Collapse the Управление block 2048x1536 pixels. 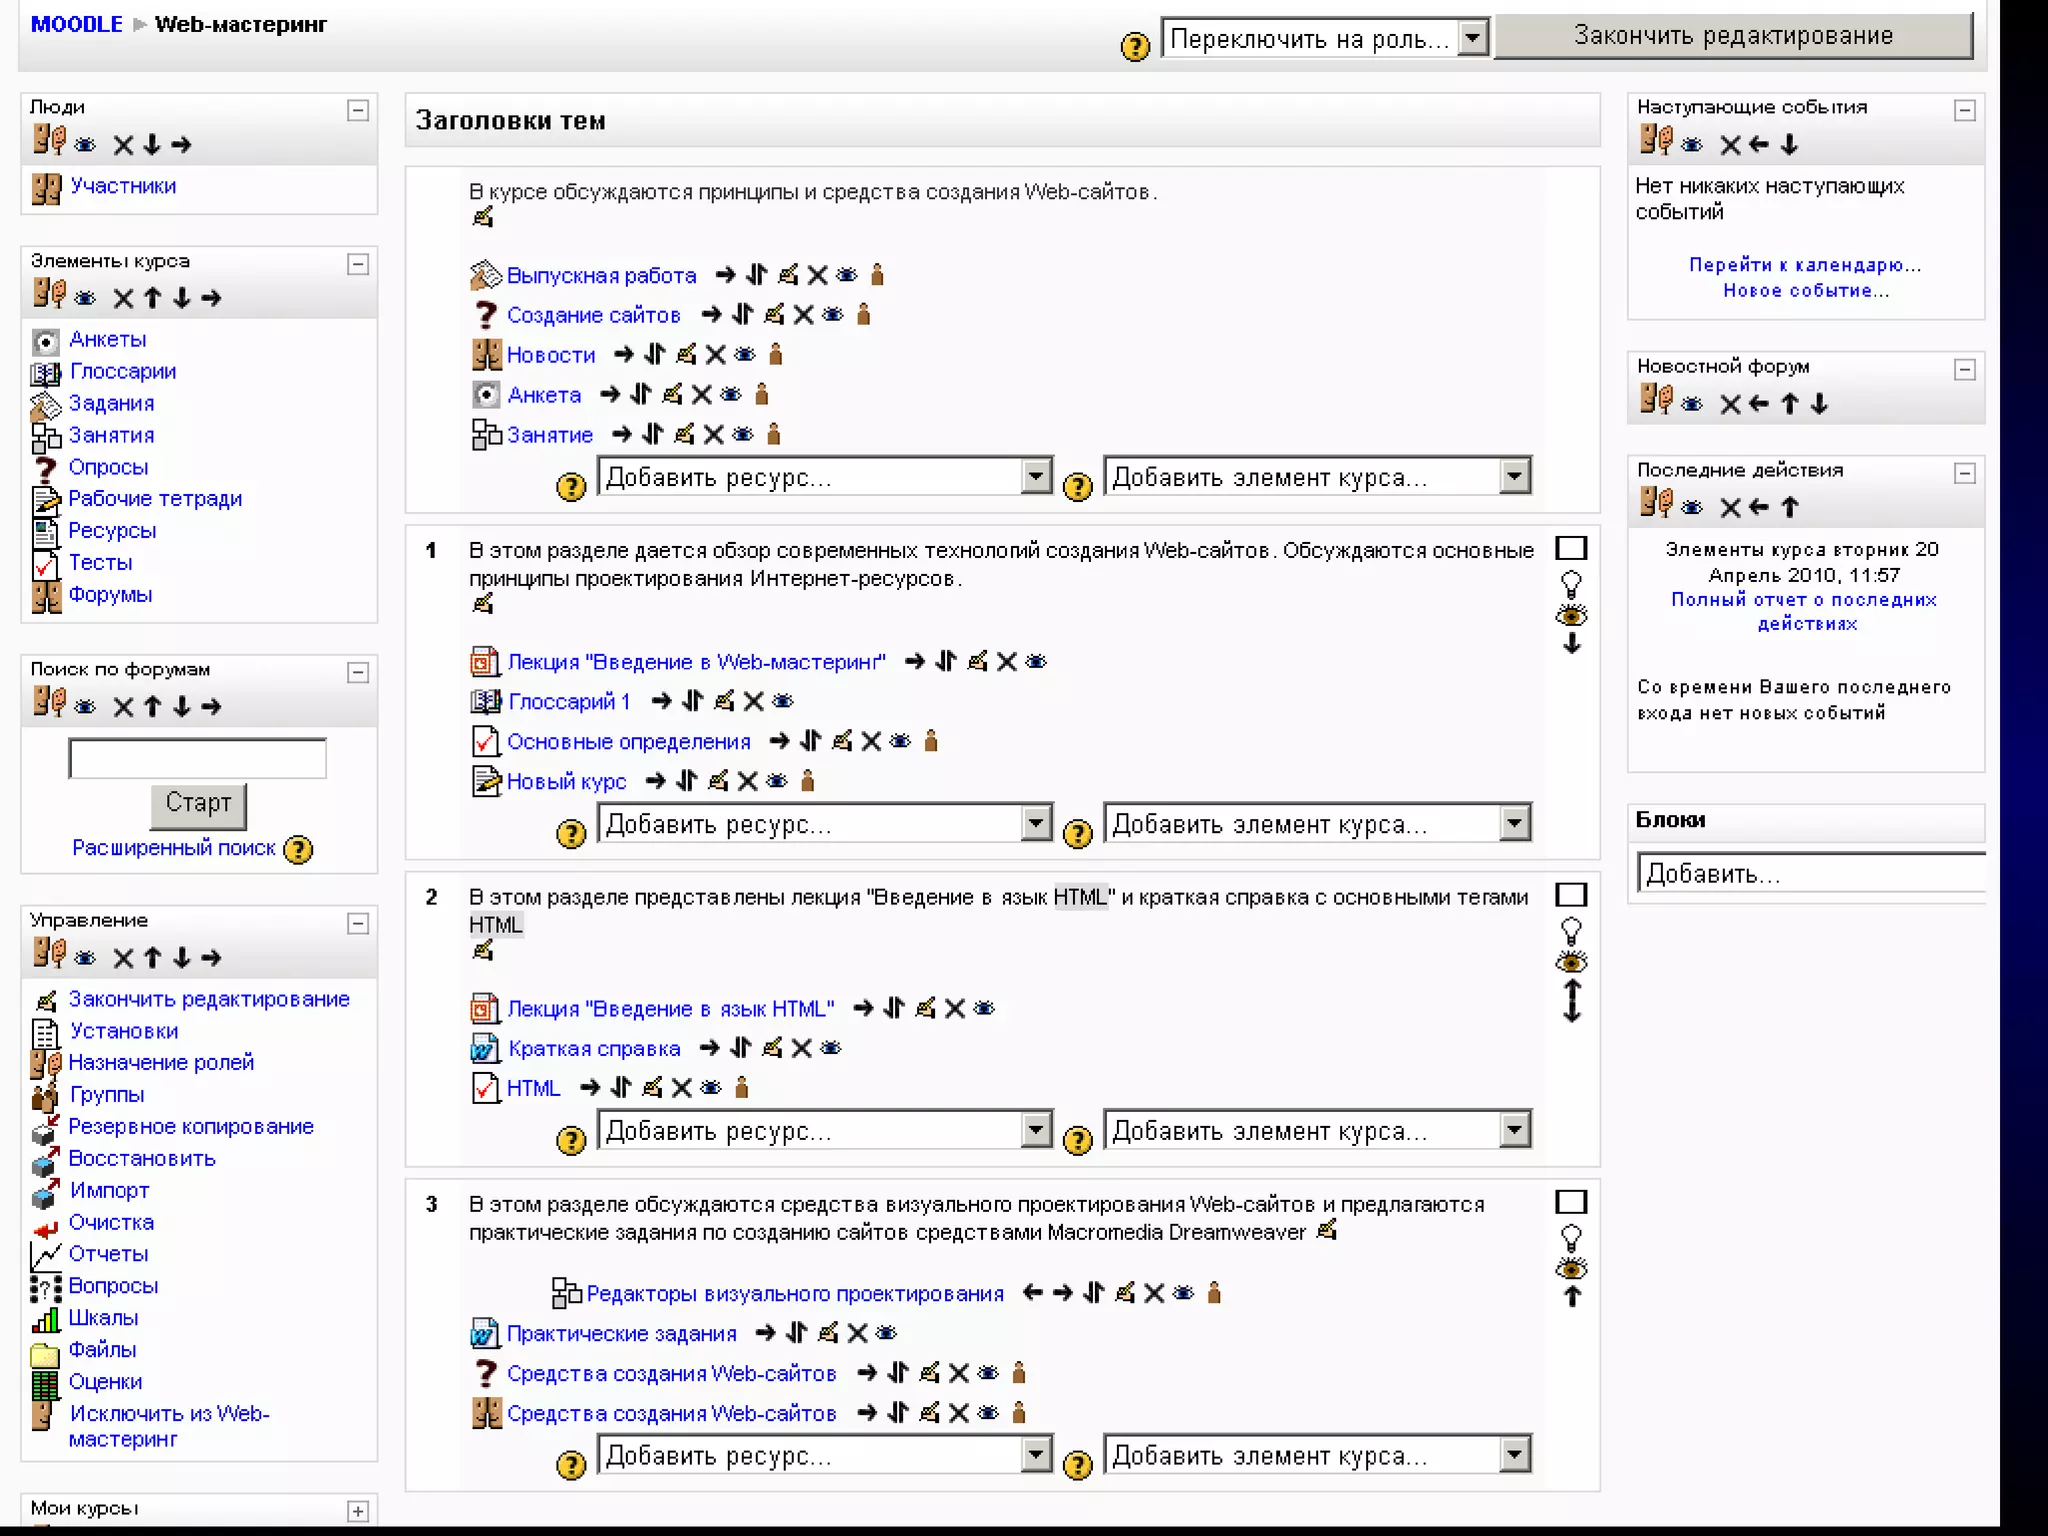(358, 923)
